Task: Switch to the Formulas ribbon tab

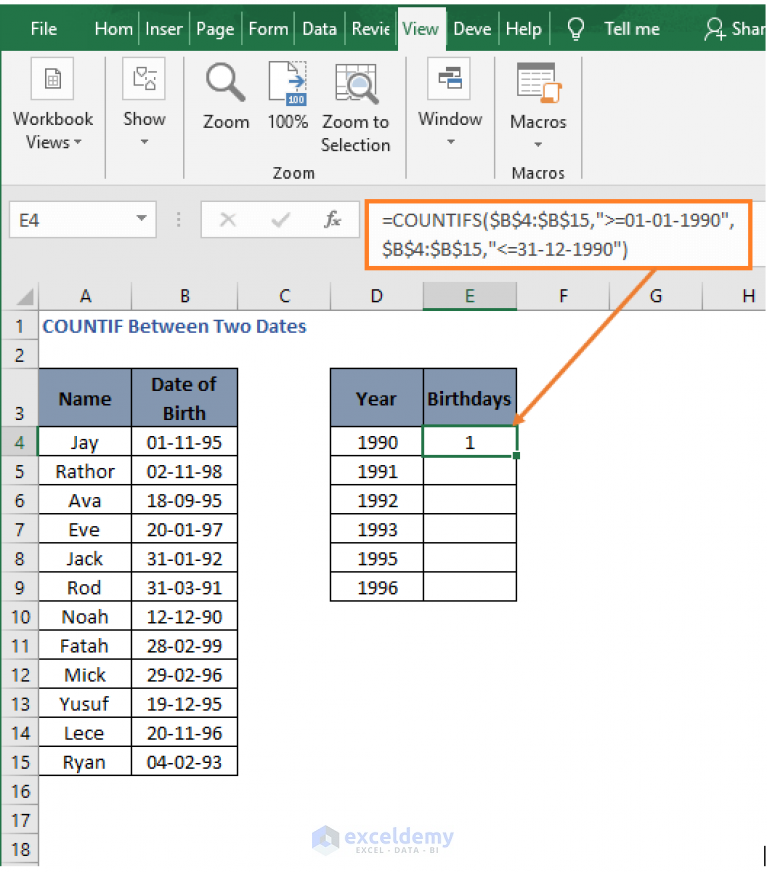Action: click(268, 28)
